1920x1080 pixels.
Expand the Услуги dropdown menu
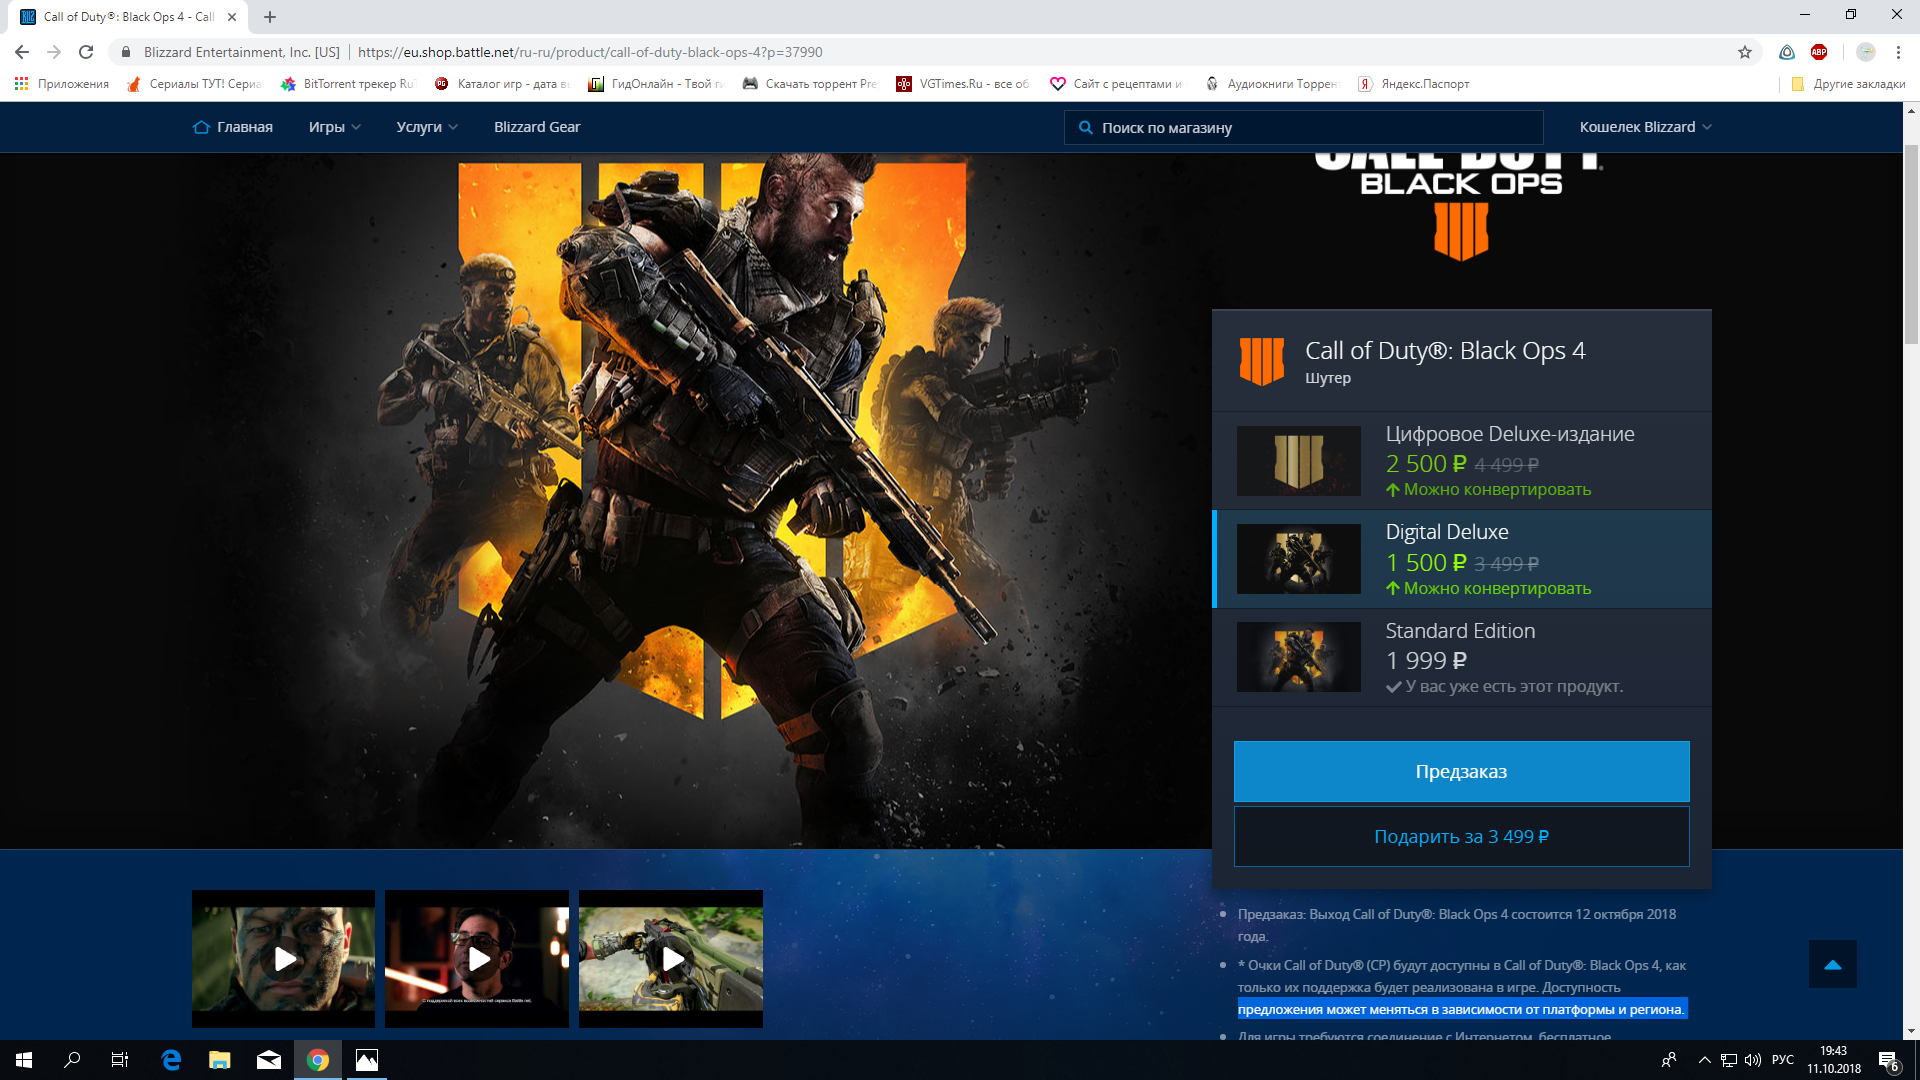click(x=426, y=127)
